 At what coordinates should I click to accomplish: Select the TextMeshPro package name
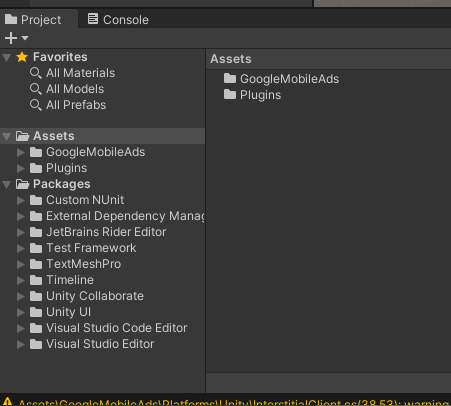[83, 264]
